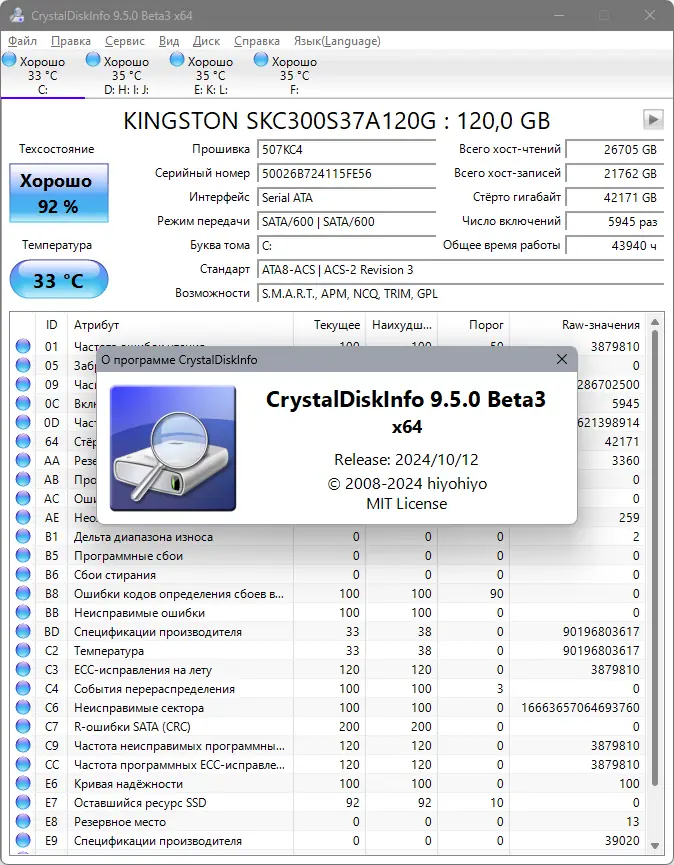Screen dimensions: 674x865
Task: Click the CrystalDiskInfo app icon in title bar
Action: [x=17, y=15]
